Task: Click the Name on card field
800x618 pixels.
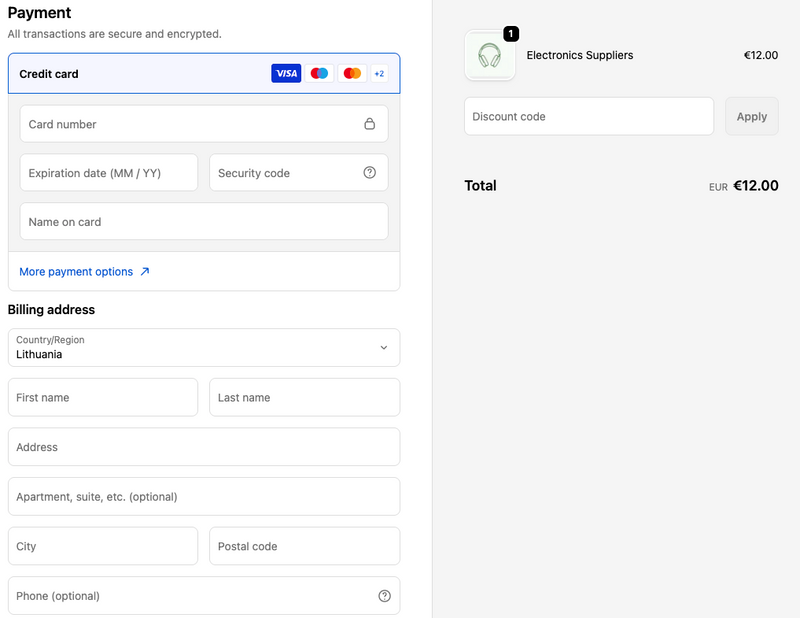Action: 204,221
